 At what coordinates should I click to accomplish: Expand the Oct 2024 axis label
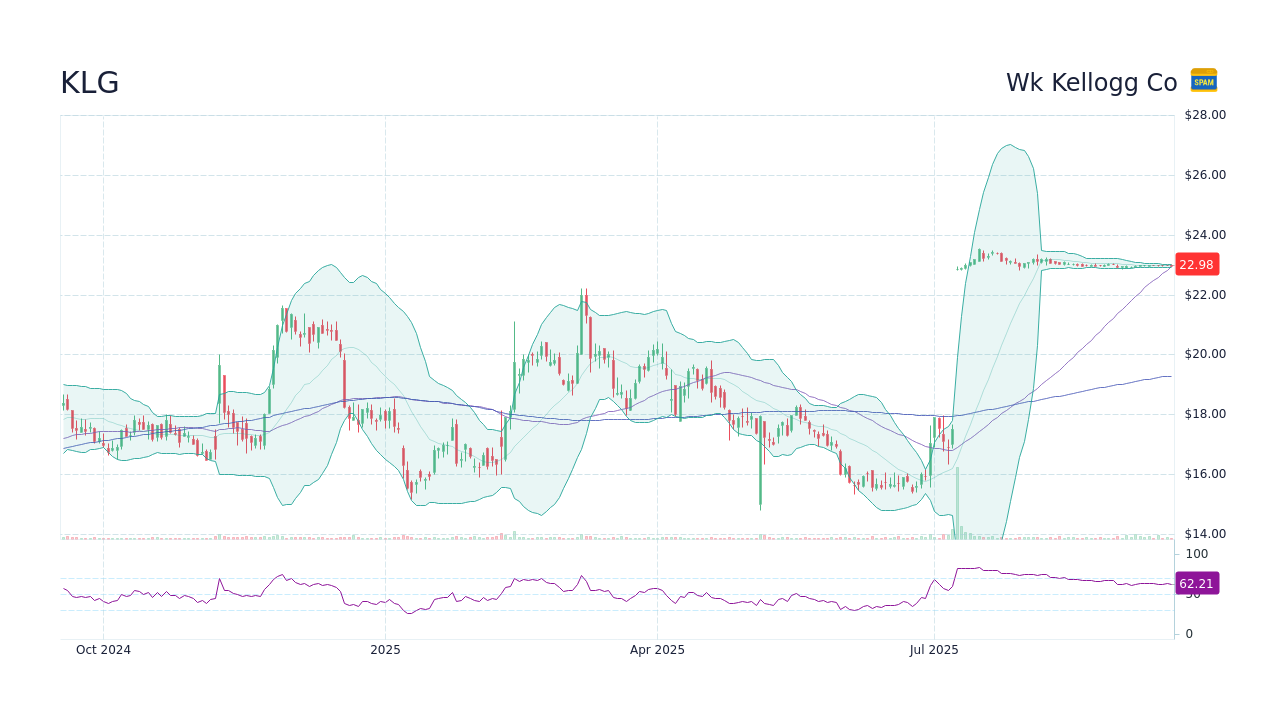pyautogui.click(x=103, y=649)
